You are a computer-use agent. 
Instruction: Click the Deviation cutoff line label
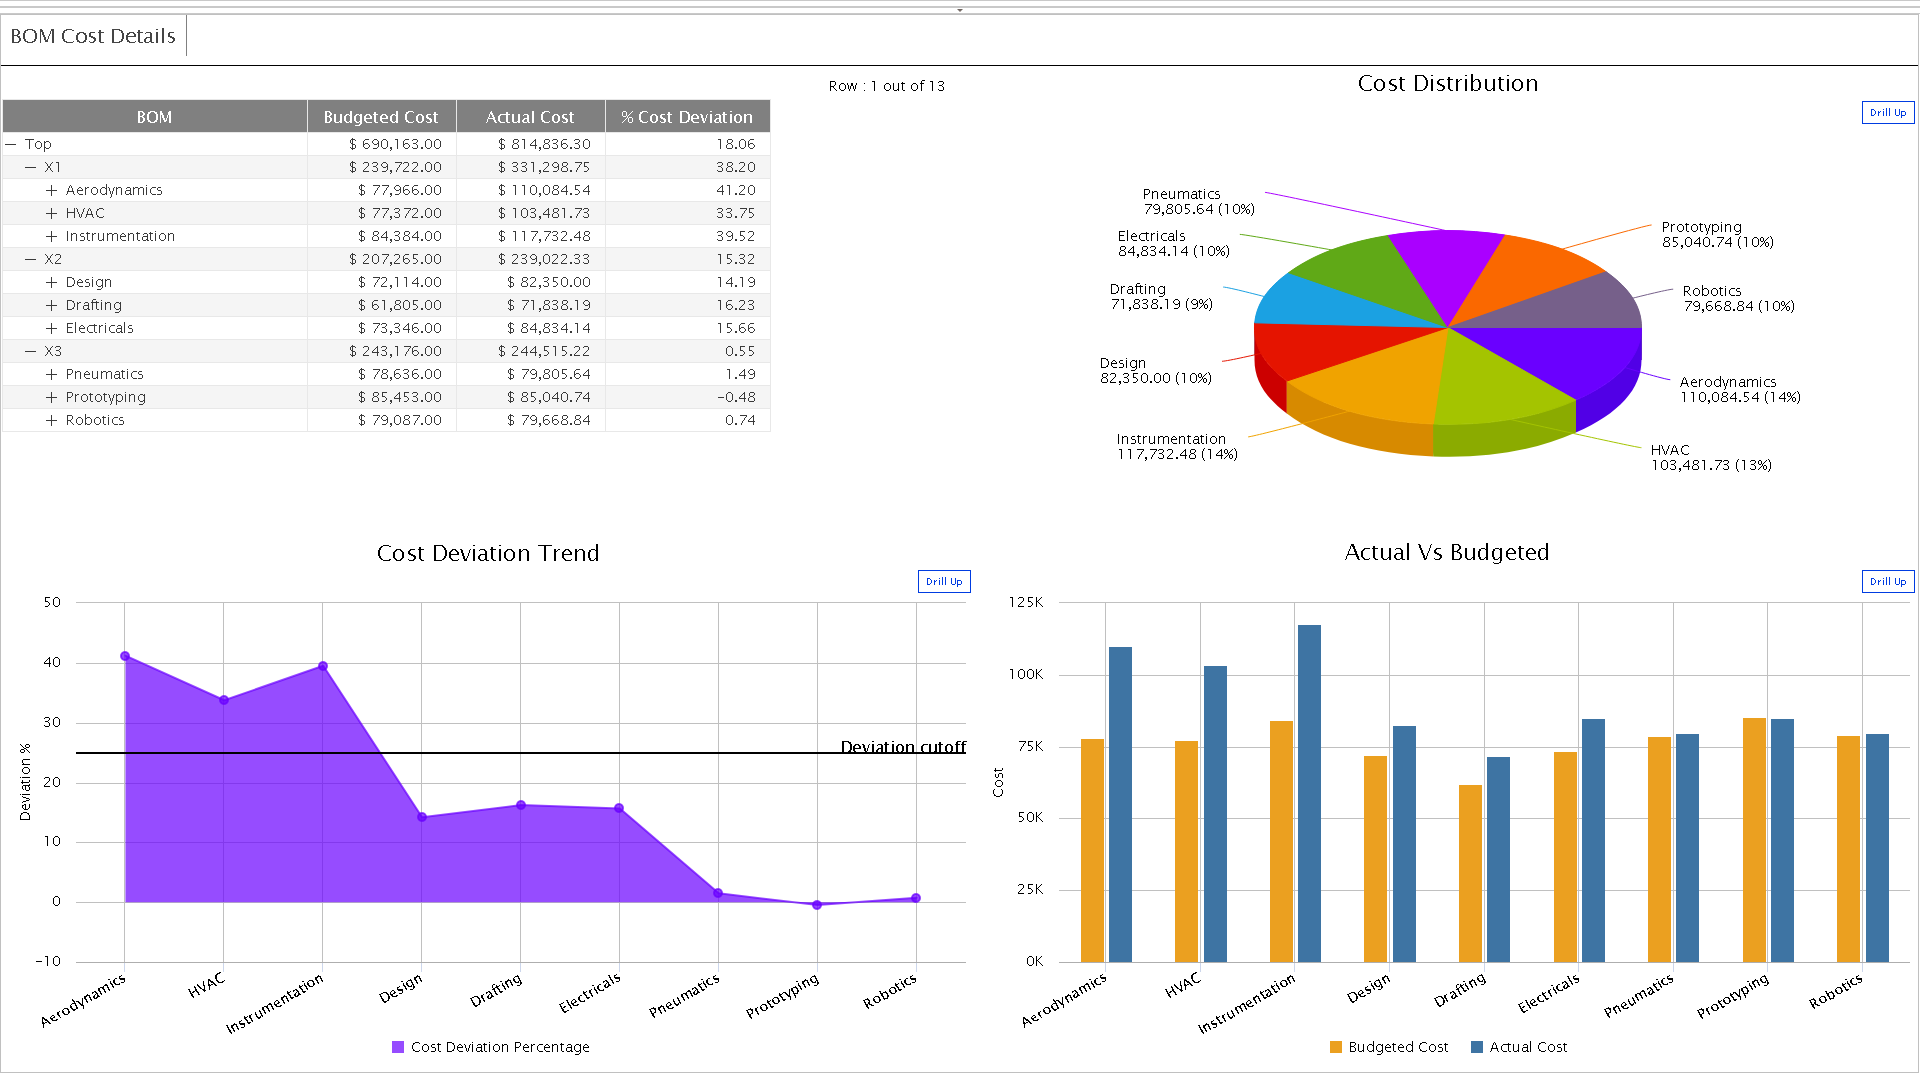tap(903, 747)
